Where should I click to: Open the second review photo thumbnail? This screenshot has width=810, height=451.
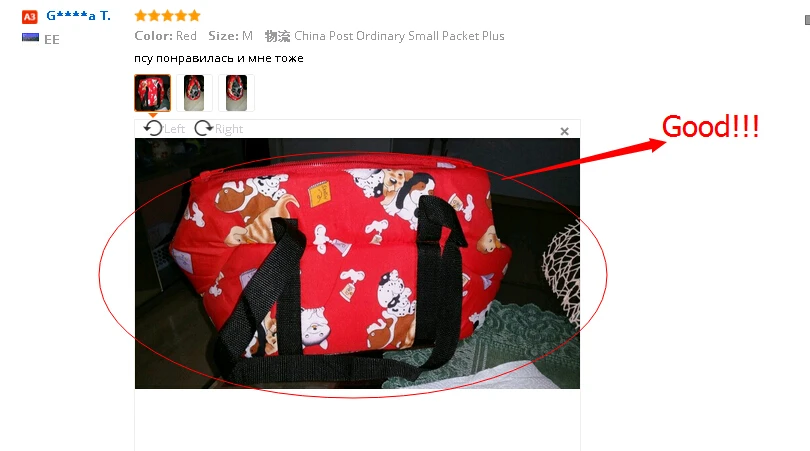194,93
